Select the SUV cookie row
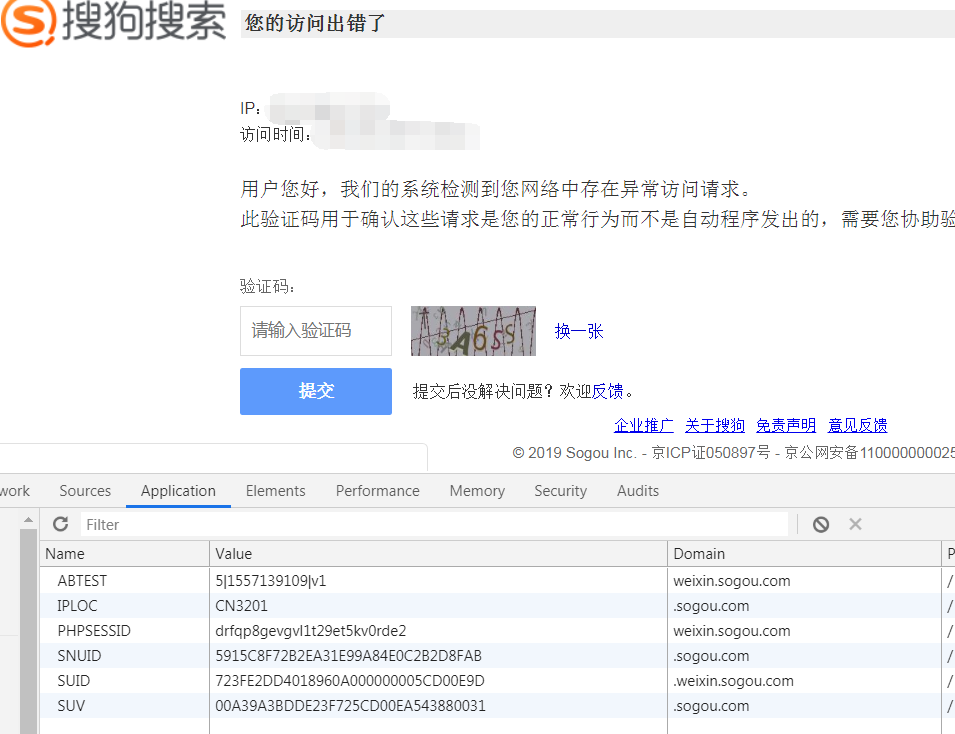The height and width of the screenshot is (734, 955). [498, 706]
